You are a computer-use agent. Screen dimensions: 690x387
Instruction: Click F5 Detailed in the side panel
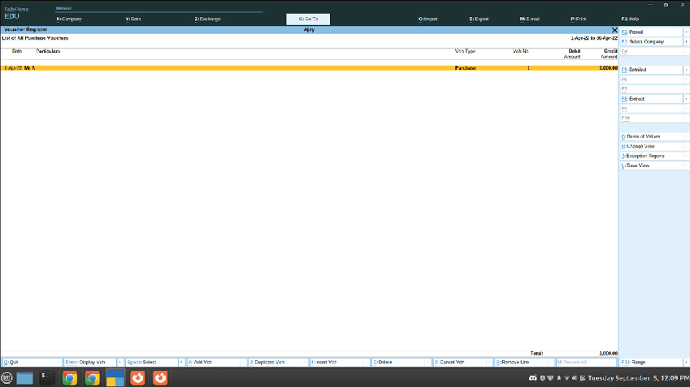[x=651, y=70]
